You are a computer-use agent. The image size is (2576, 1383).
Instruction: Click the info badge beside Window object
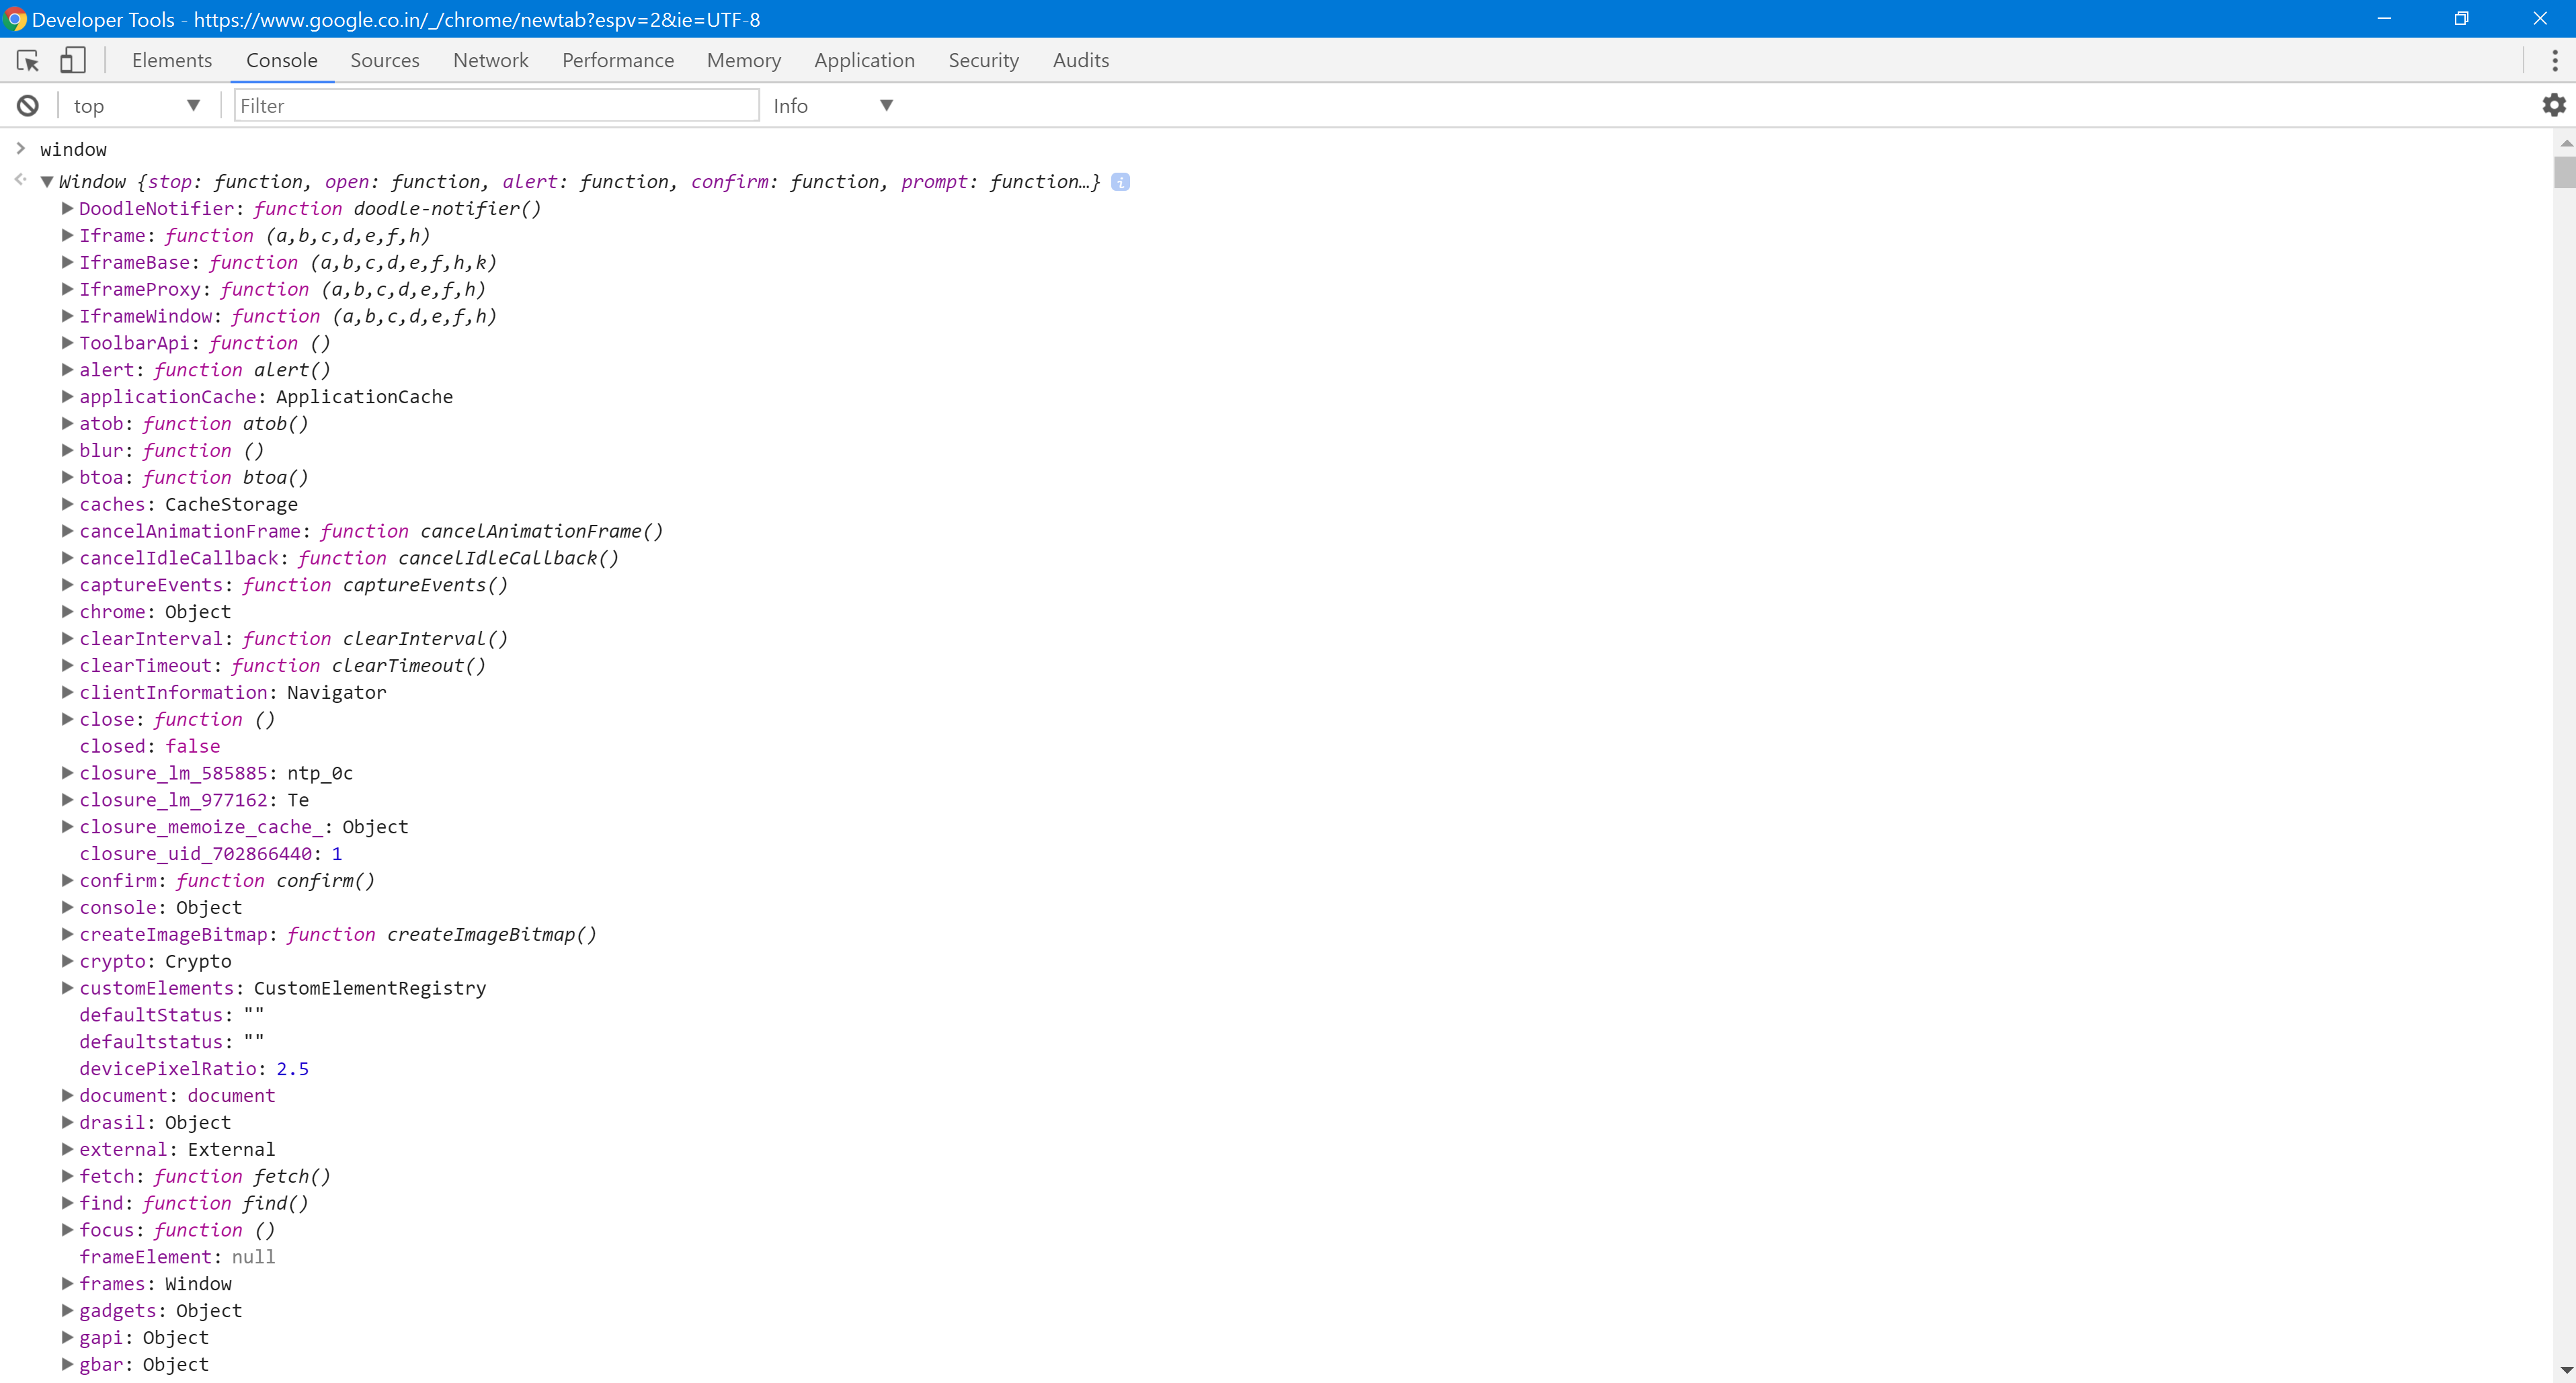coord(1120,182)
